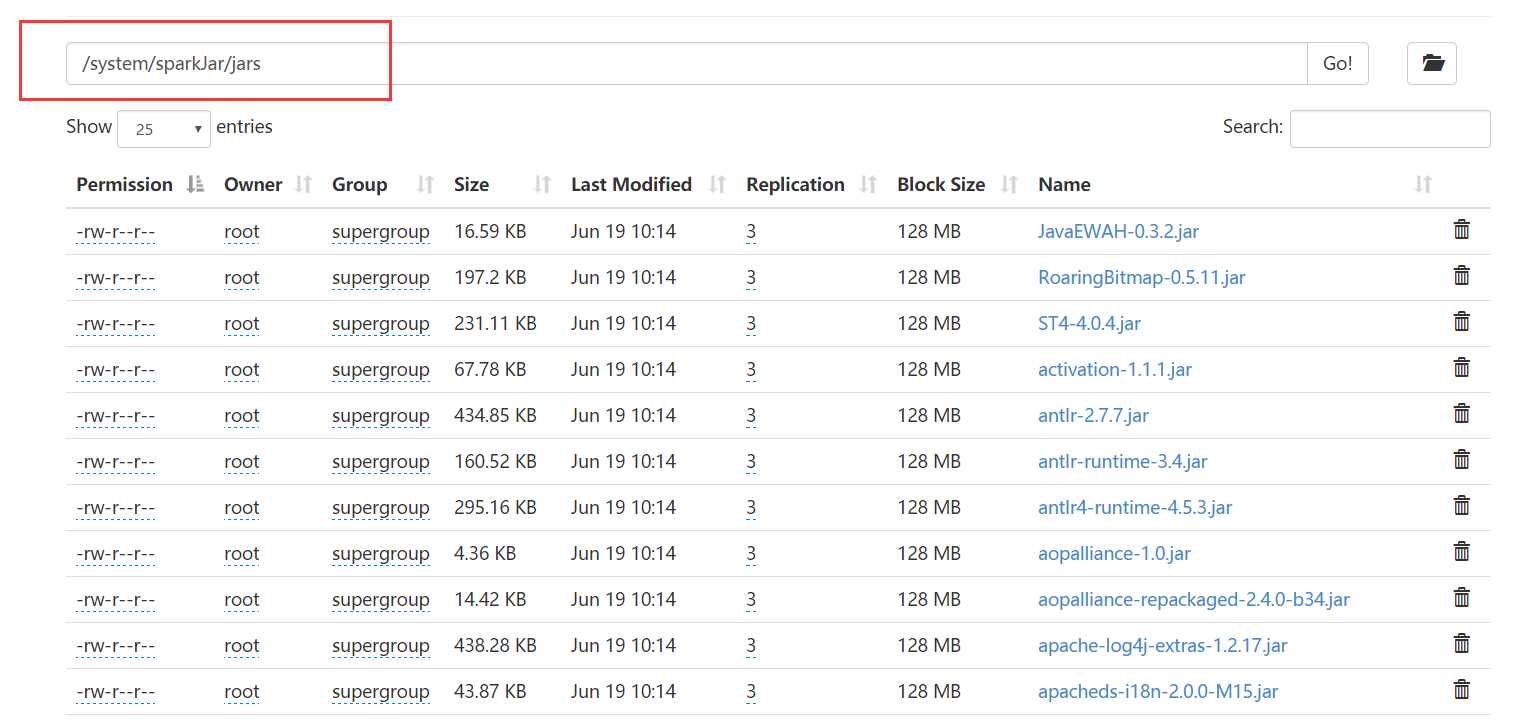The width and height of the screenshot is (1531, 724).
Task: Remove apacheds-i18n-2.0.0-M15.jar with trash icon
Action: 1461,690
